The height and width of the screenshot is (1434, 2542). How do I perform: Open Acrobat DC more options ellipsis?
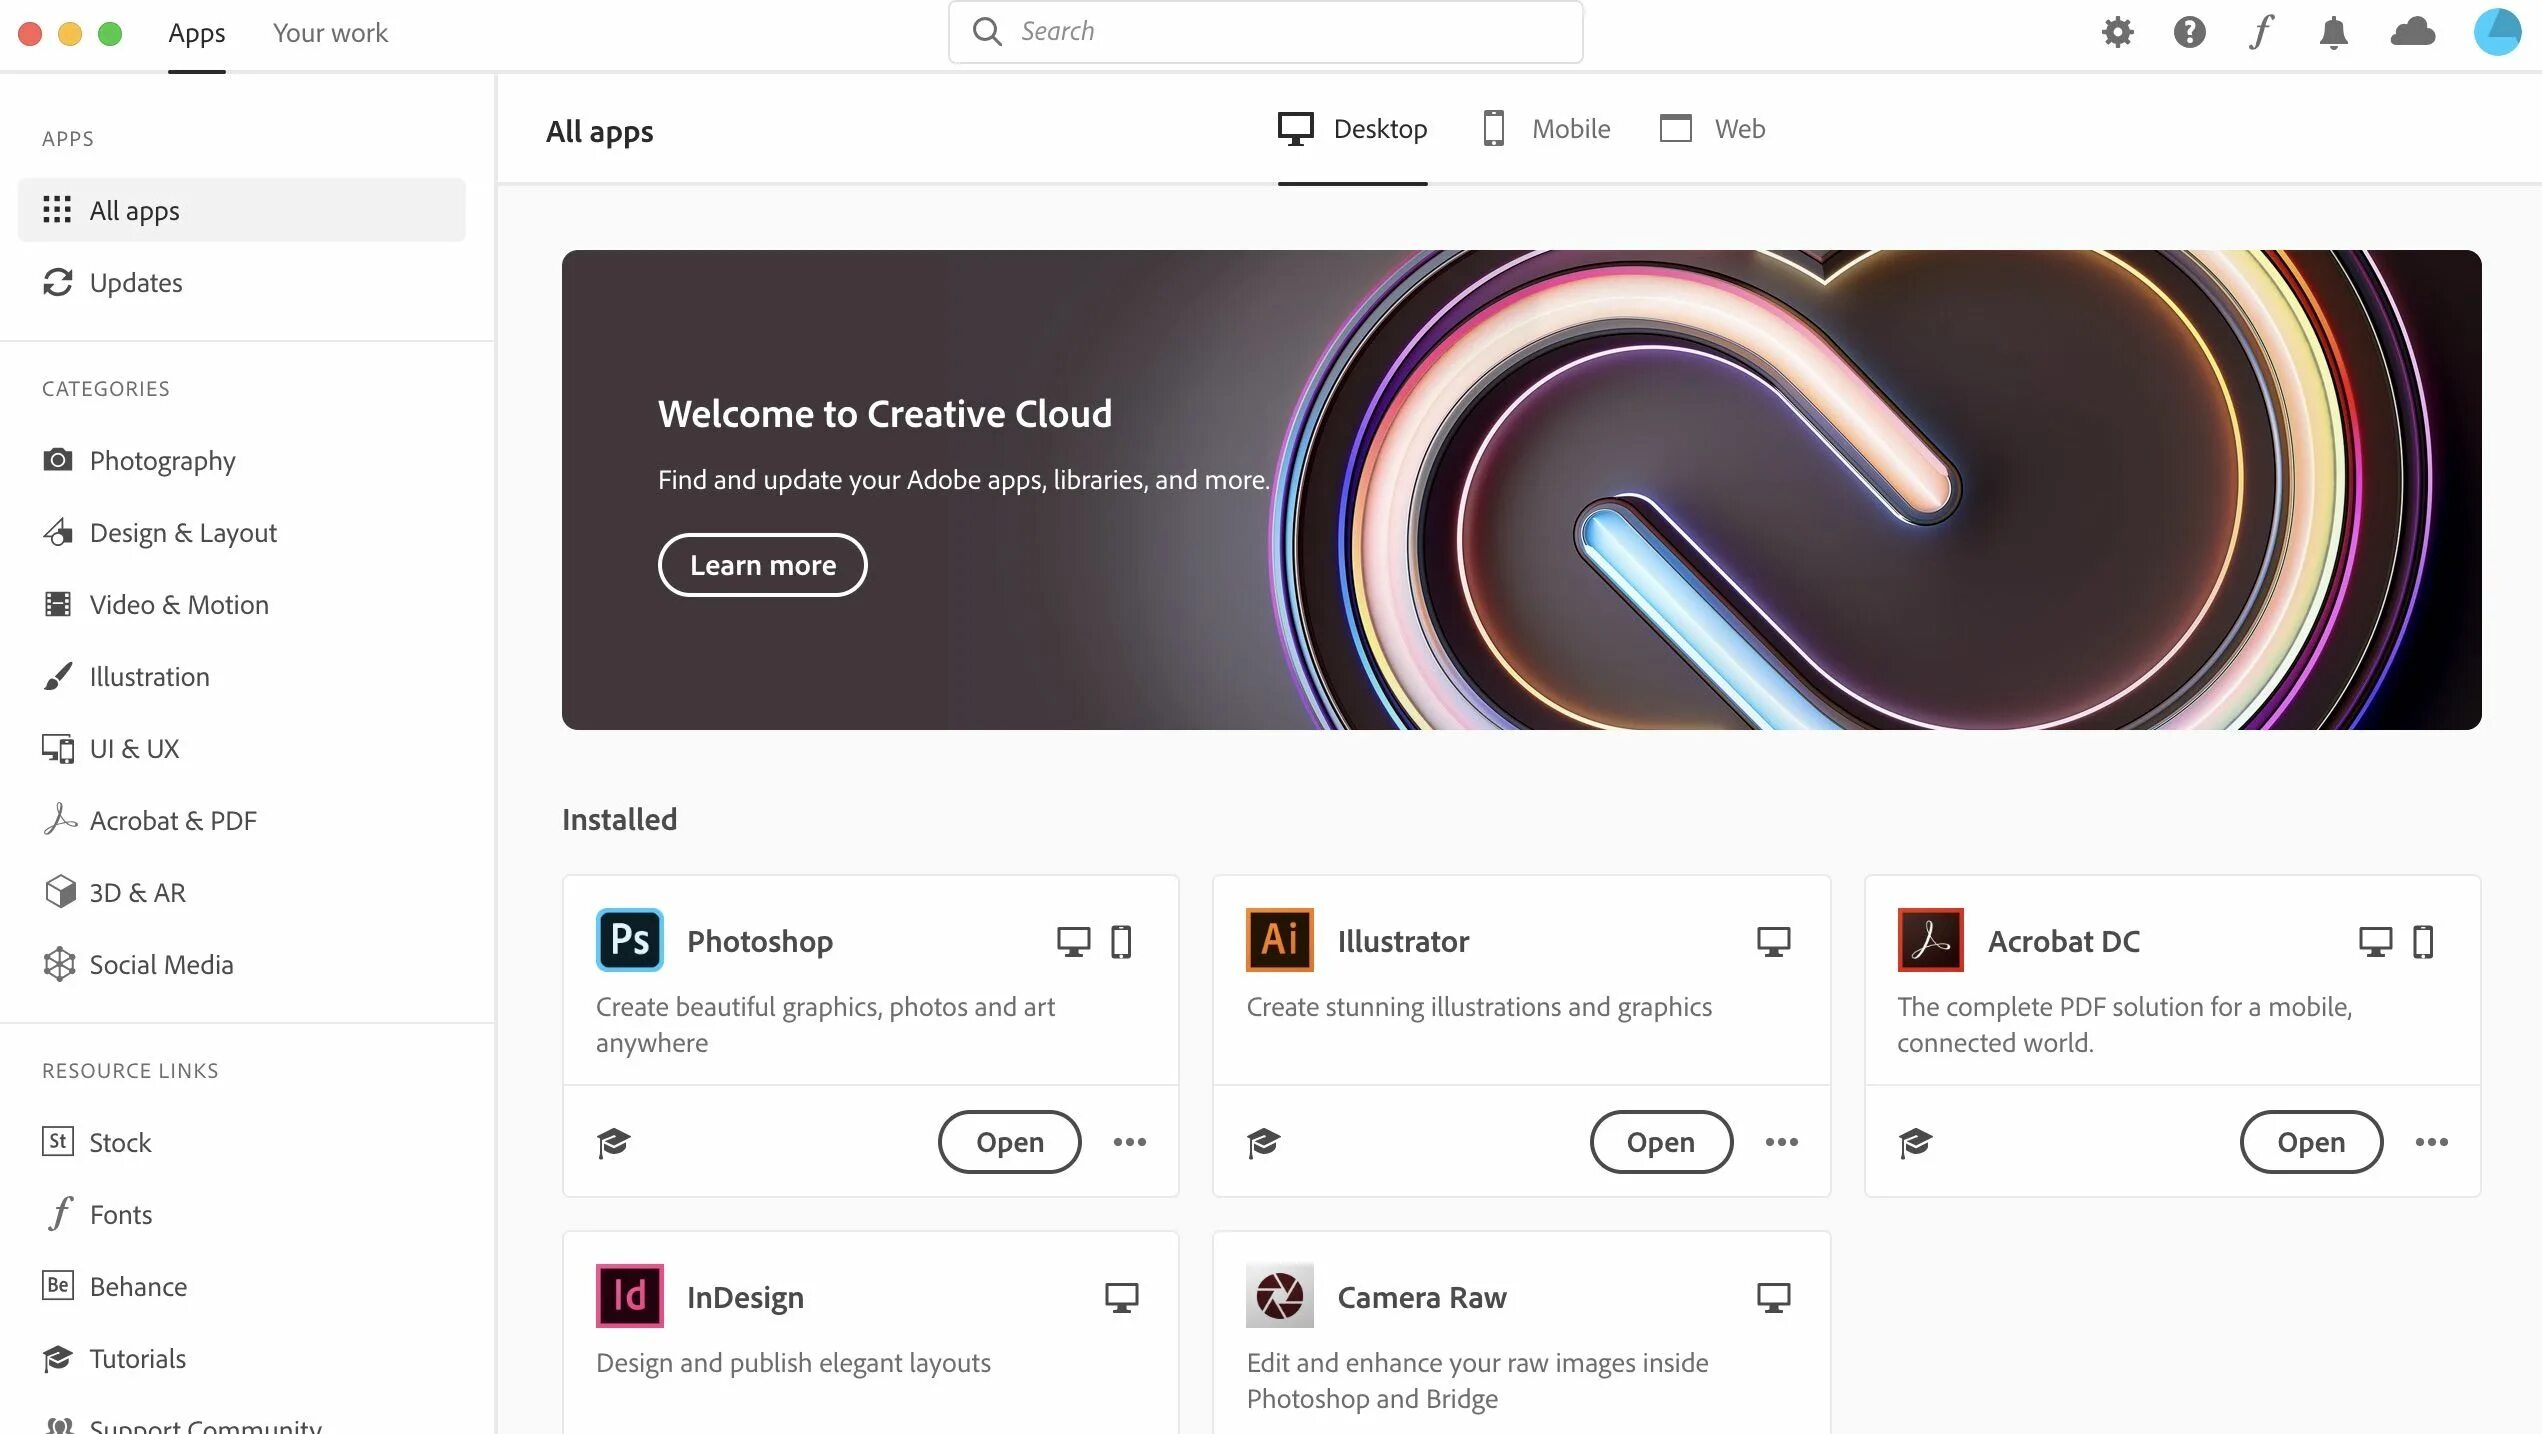pos(2432,1142)
